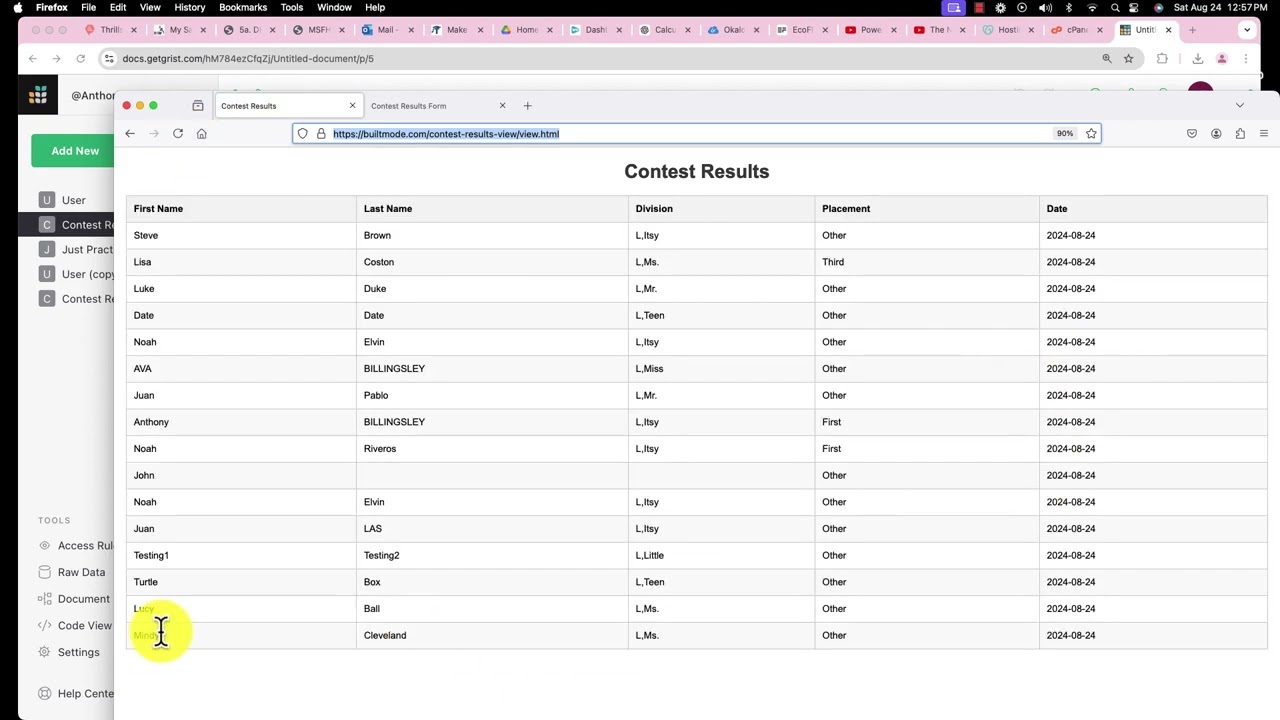Click Chrome zoom magnifier icon
Viewport: 1280px width, 720px height.
1107,58
